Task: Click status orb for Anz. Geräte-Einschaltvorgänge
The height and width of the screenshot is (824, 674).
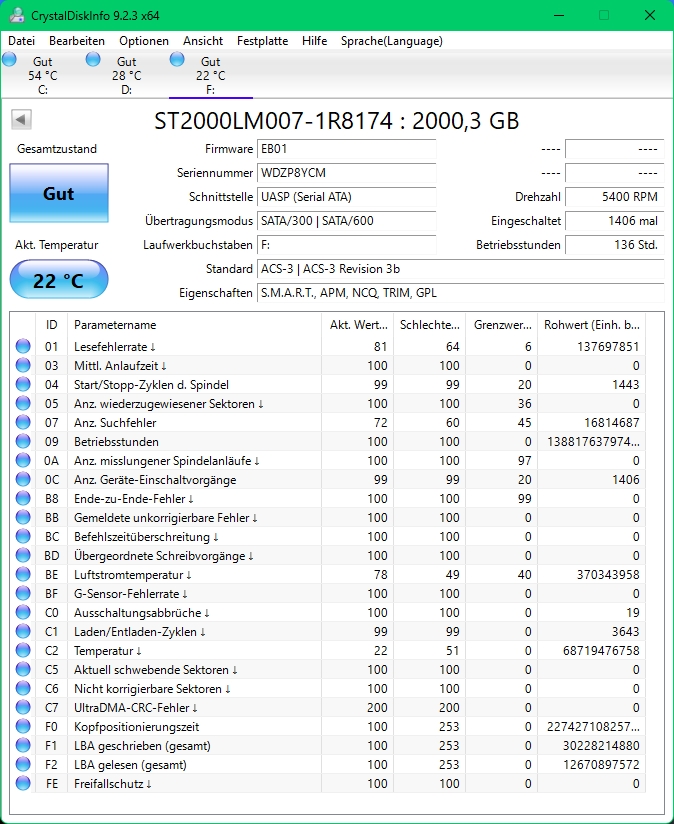Action: tap(23, 479)
